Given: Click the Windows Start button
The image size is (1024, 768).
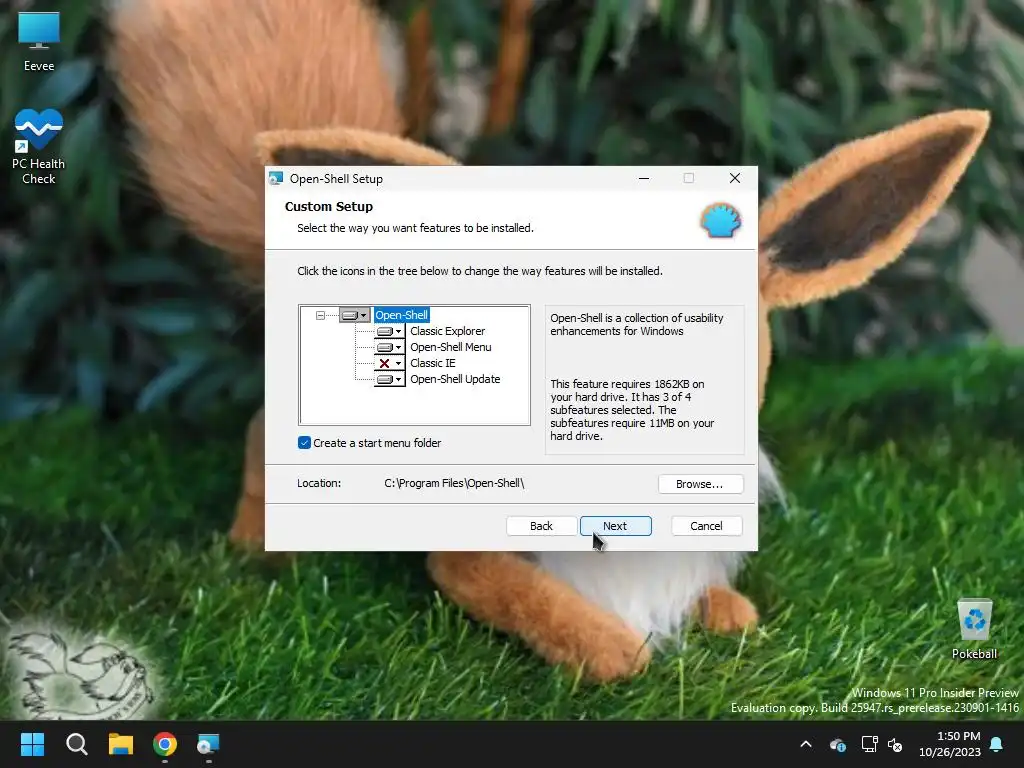Looking at the screenshot, I should coord(32,744).
